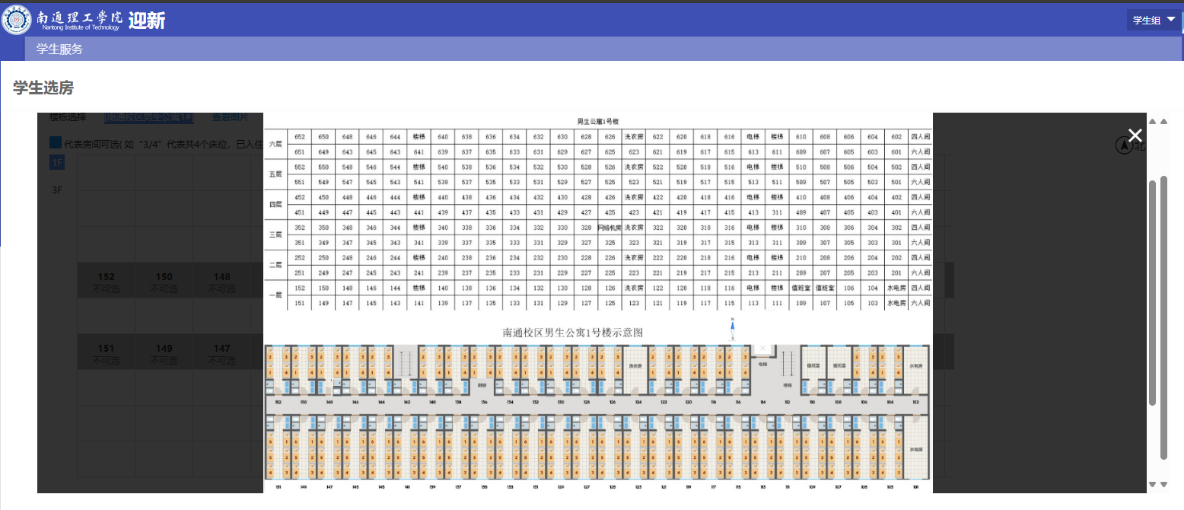
Task: Choose room 149 in the room grid
Action: pos(163,354)
